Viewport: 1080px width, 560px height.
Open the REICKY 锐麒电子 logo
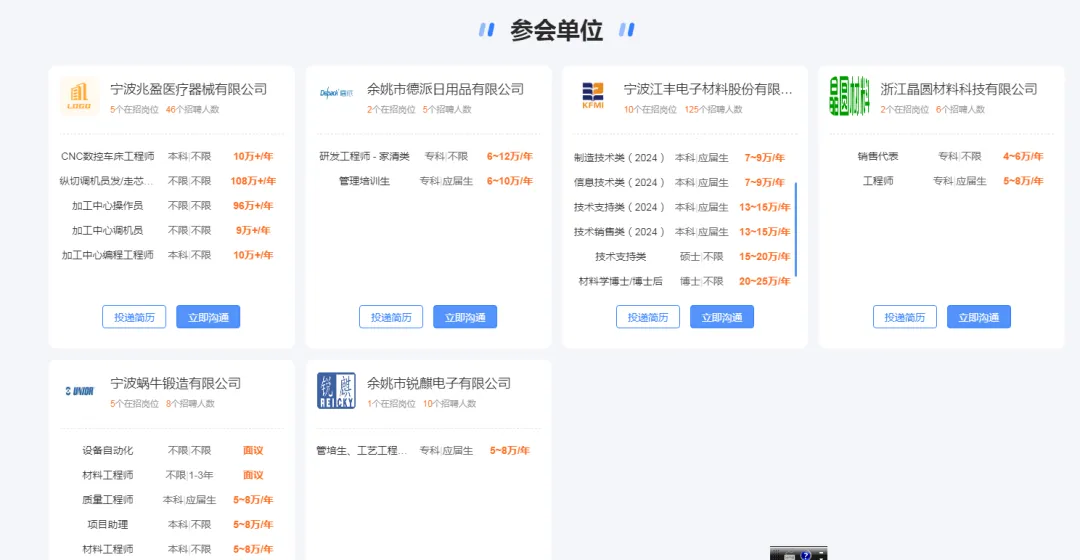pos(336,391)
